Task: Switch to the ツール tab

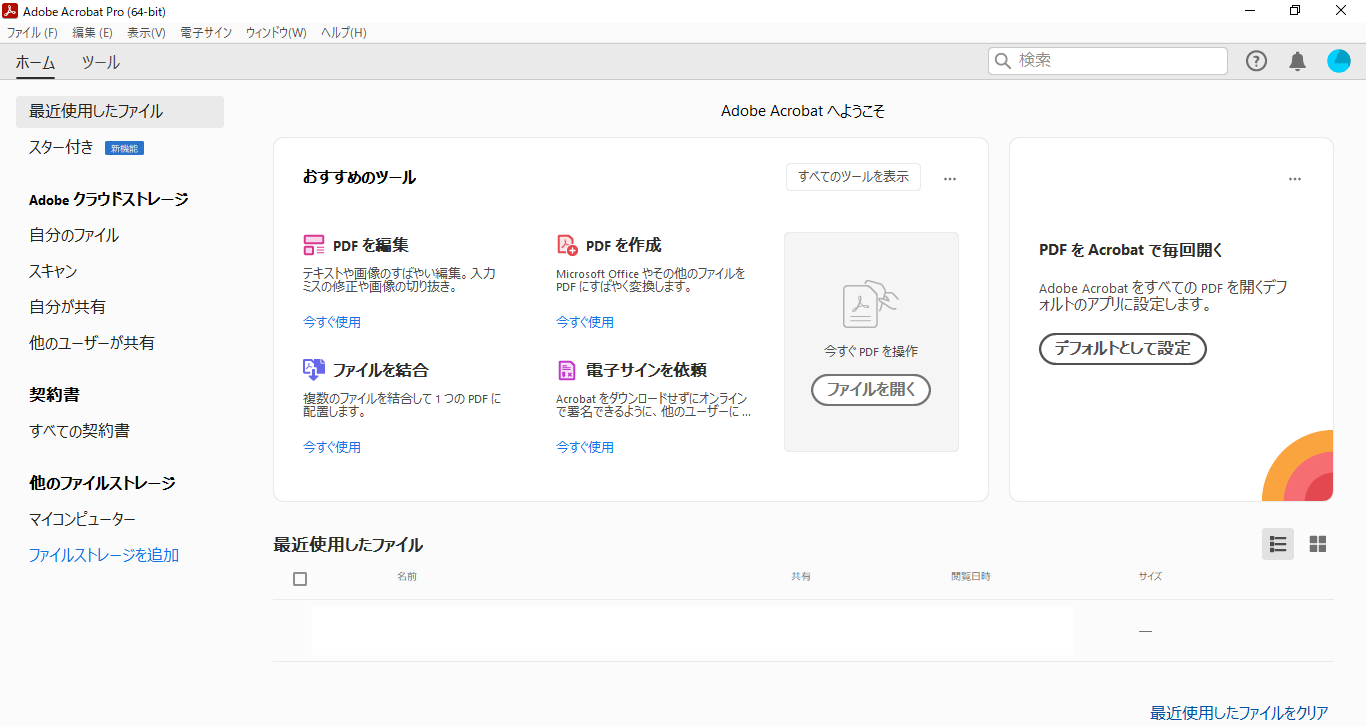Action: click(x=101, y=63)
